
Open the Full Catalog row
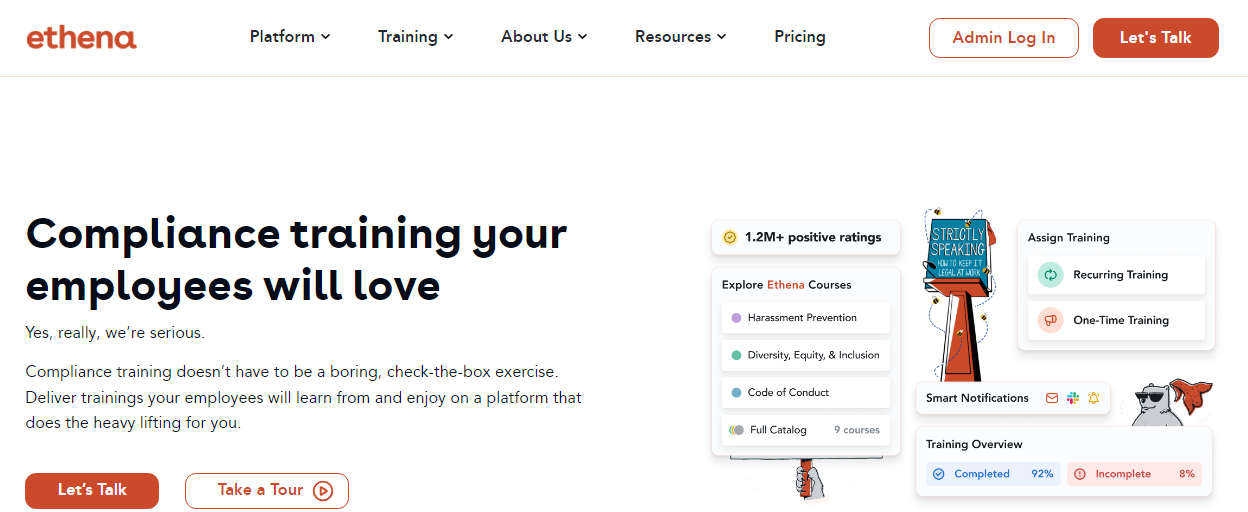[806, 430]
